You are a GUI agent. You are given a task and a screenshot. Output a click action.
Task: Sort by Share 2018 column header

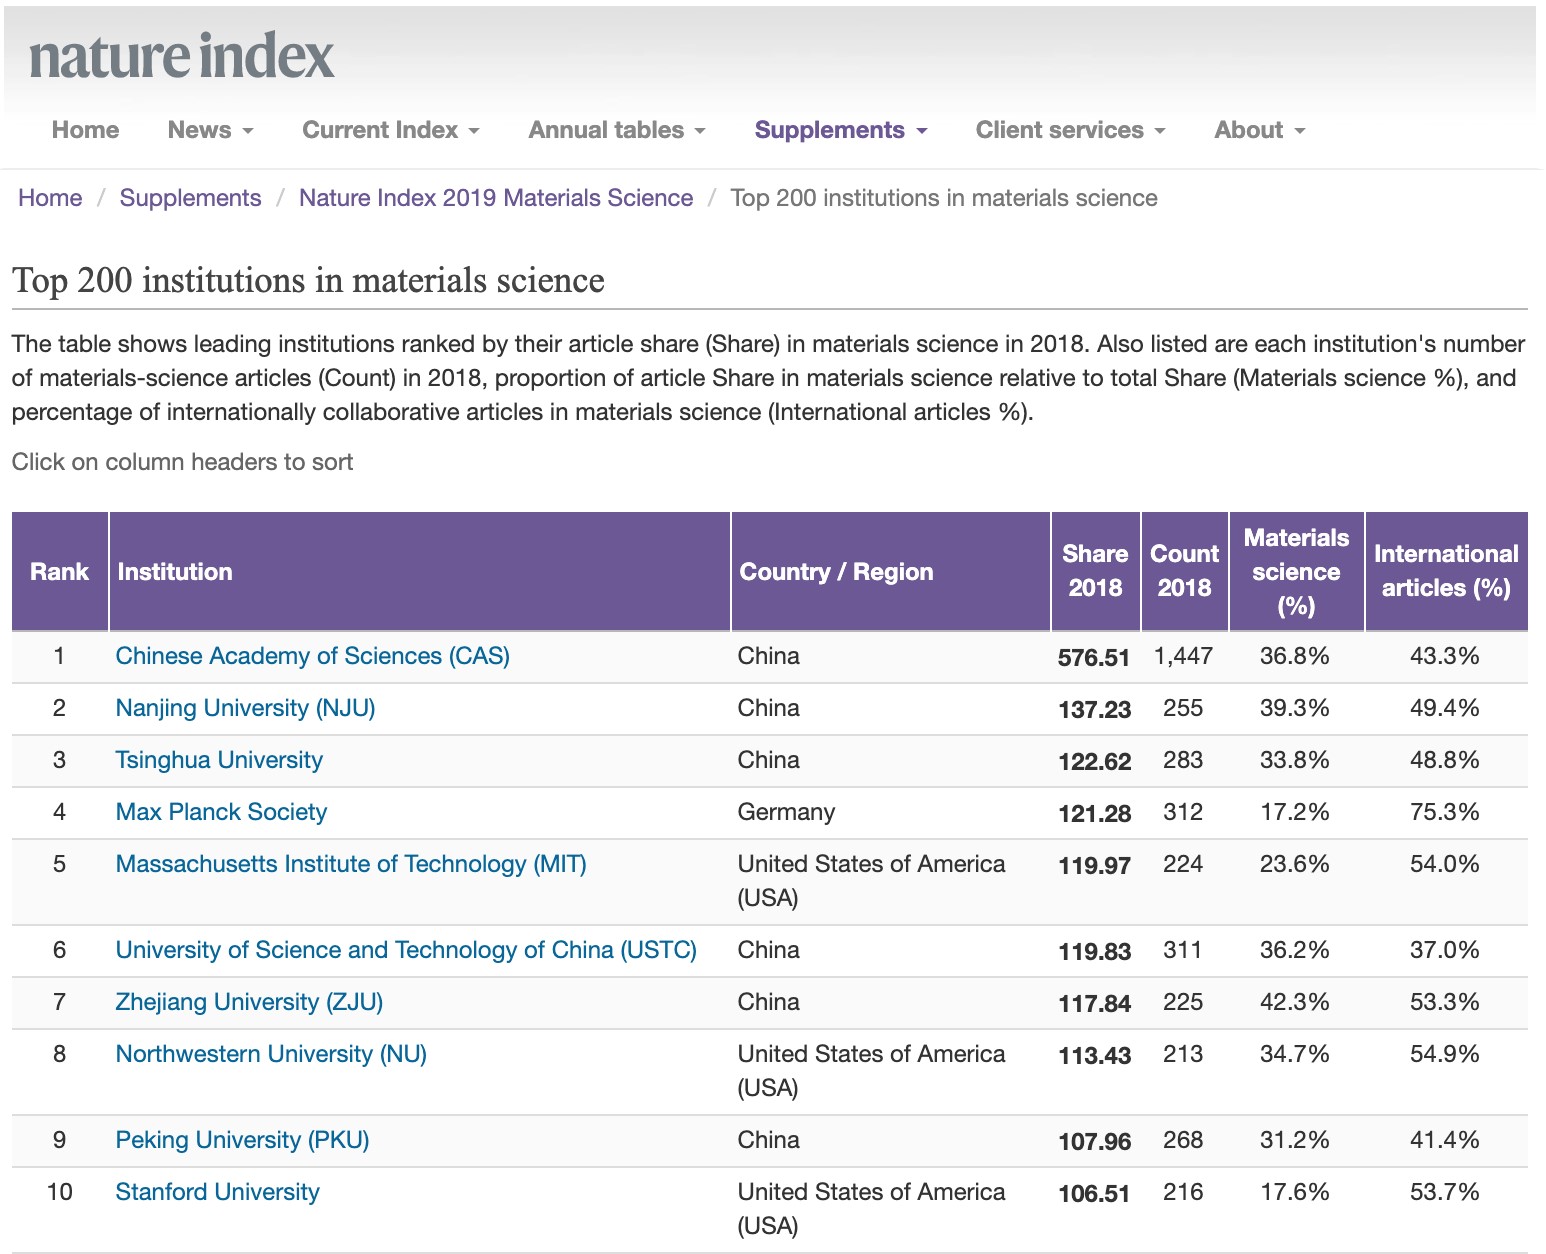pos(1095,571)
